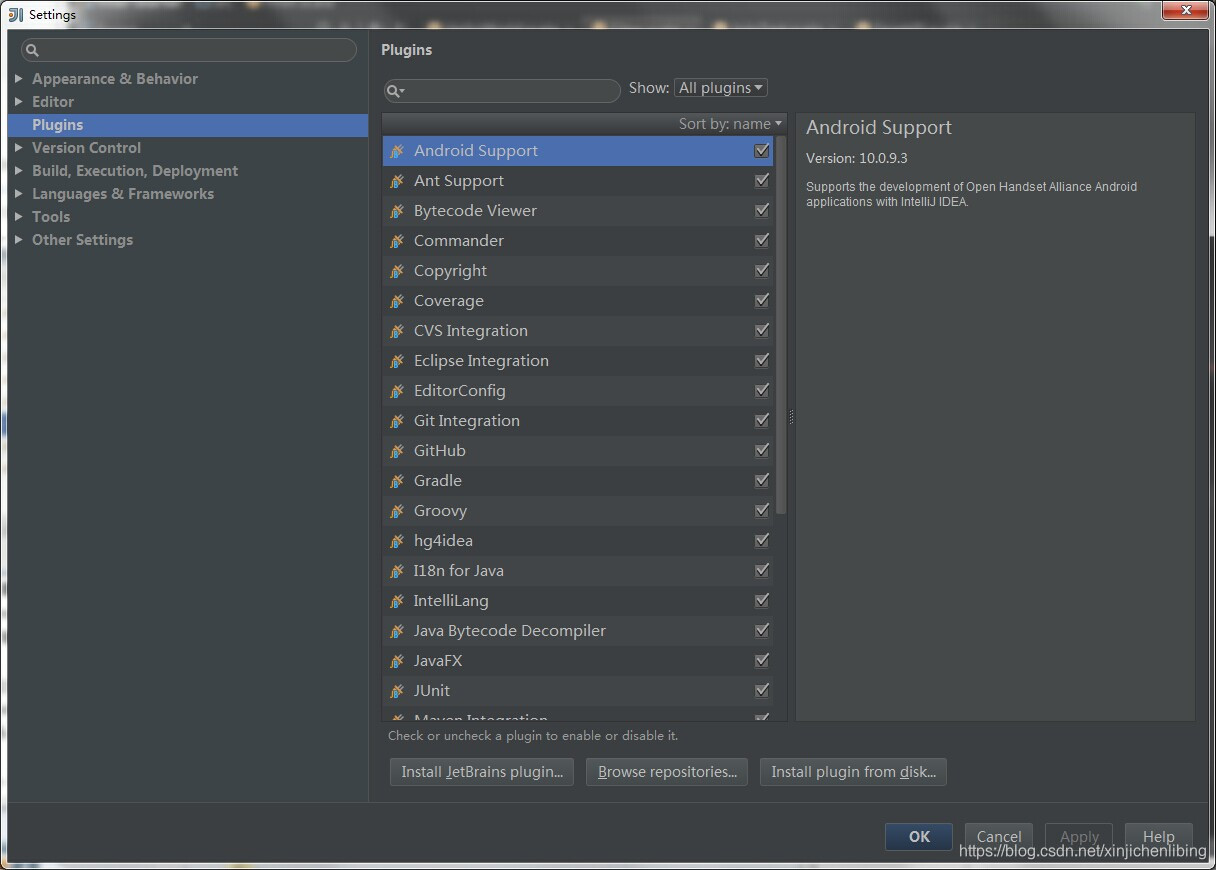The width and height of the screenshot is (1216, 870).
Task: Click the Bytecode Viewer plugin icon
Action: pos(397,211)
